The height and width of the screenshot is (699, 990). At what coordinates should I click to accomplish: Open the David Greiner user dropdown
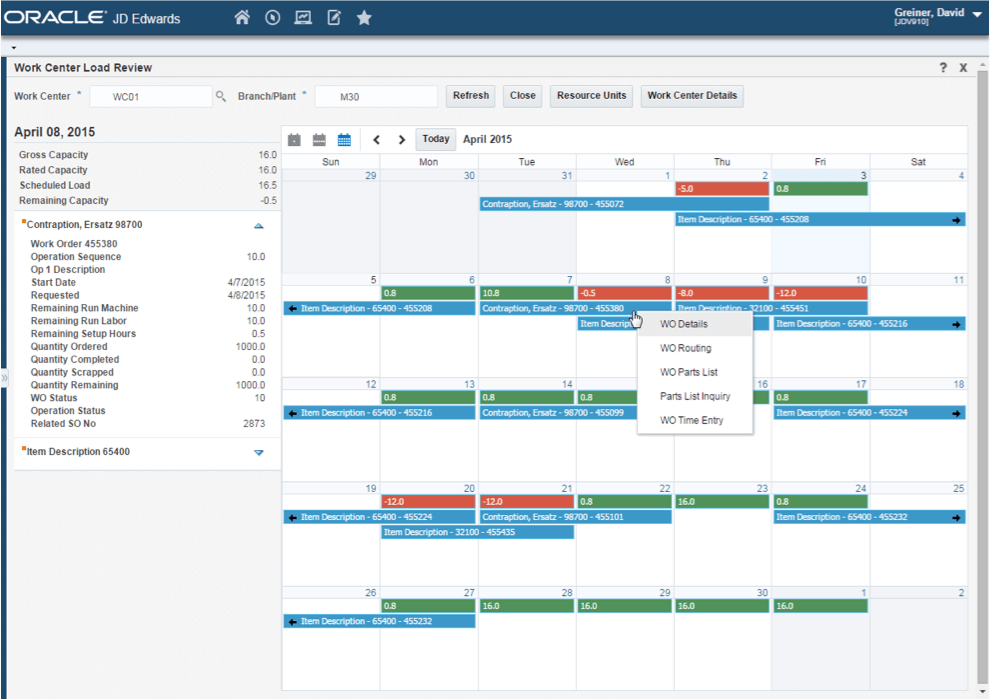pos(976,15)
